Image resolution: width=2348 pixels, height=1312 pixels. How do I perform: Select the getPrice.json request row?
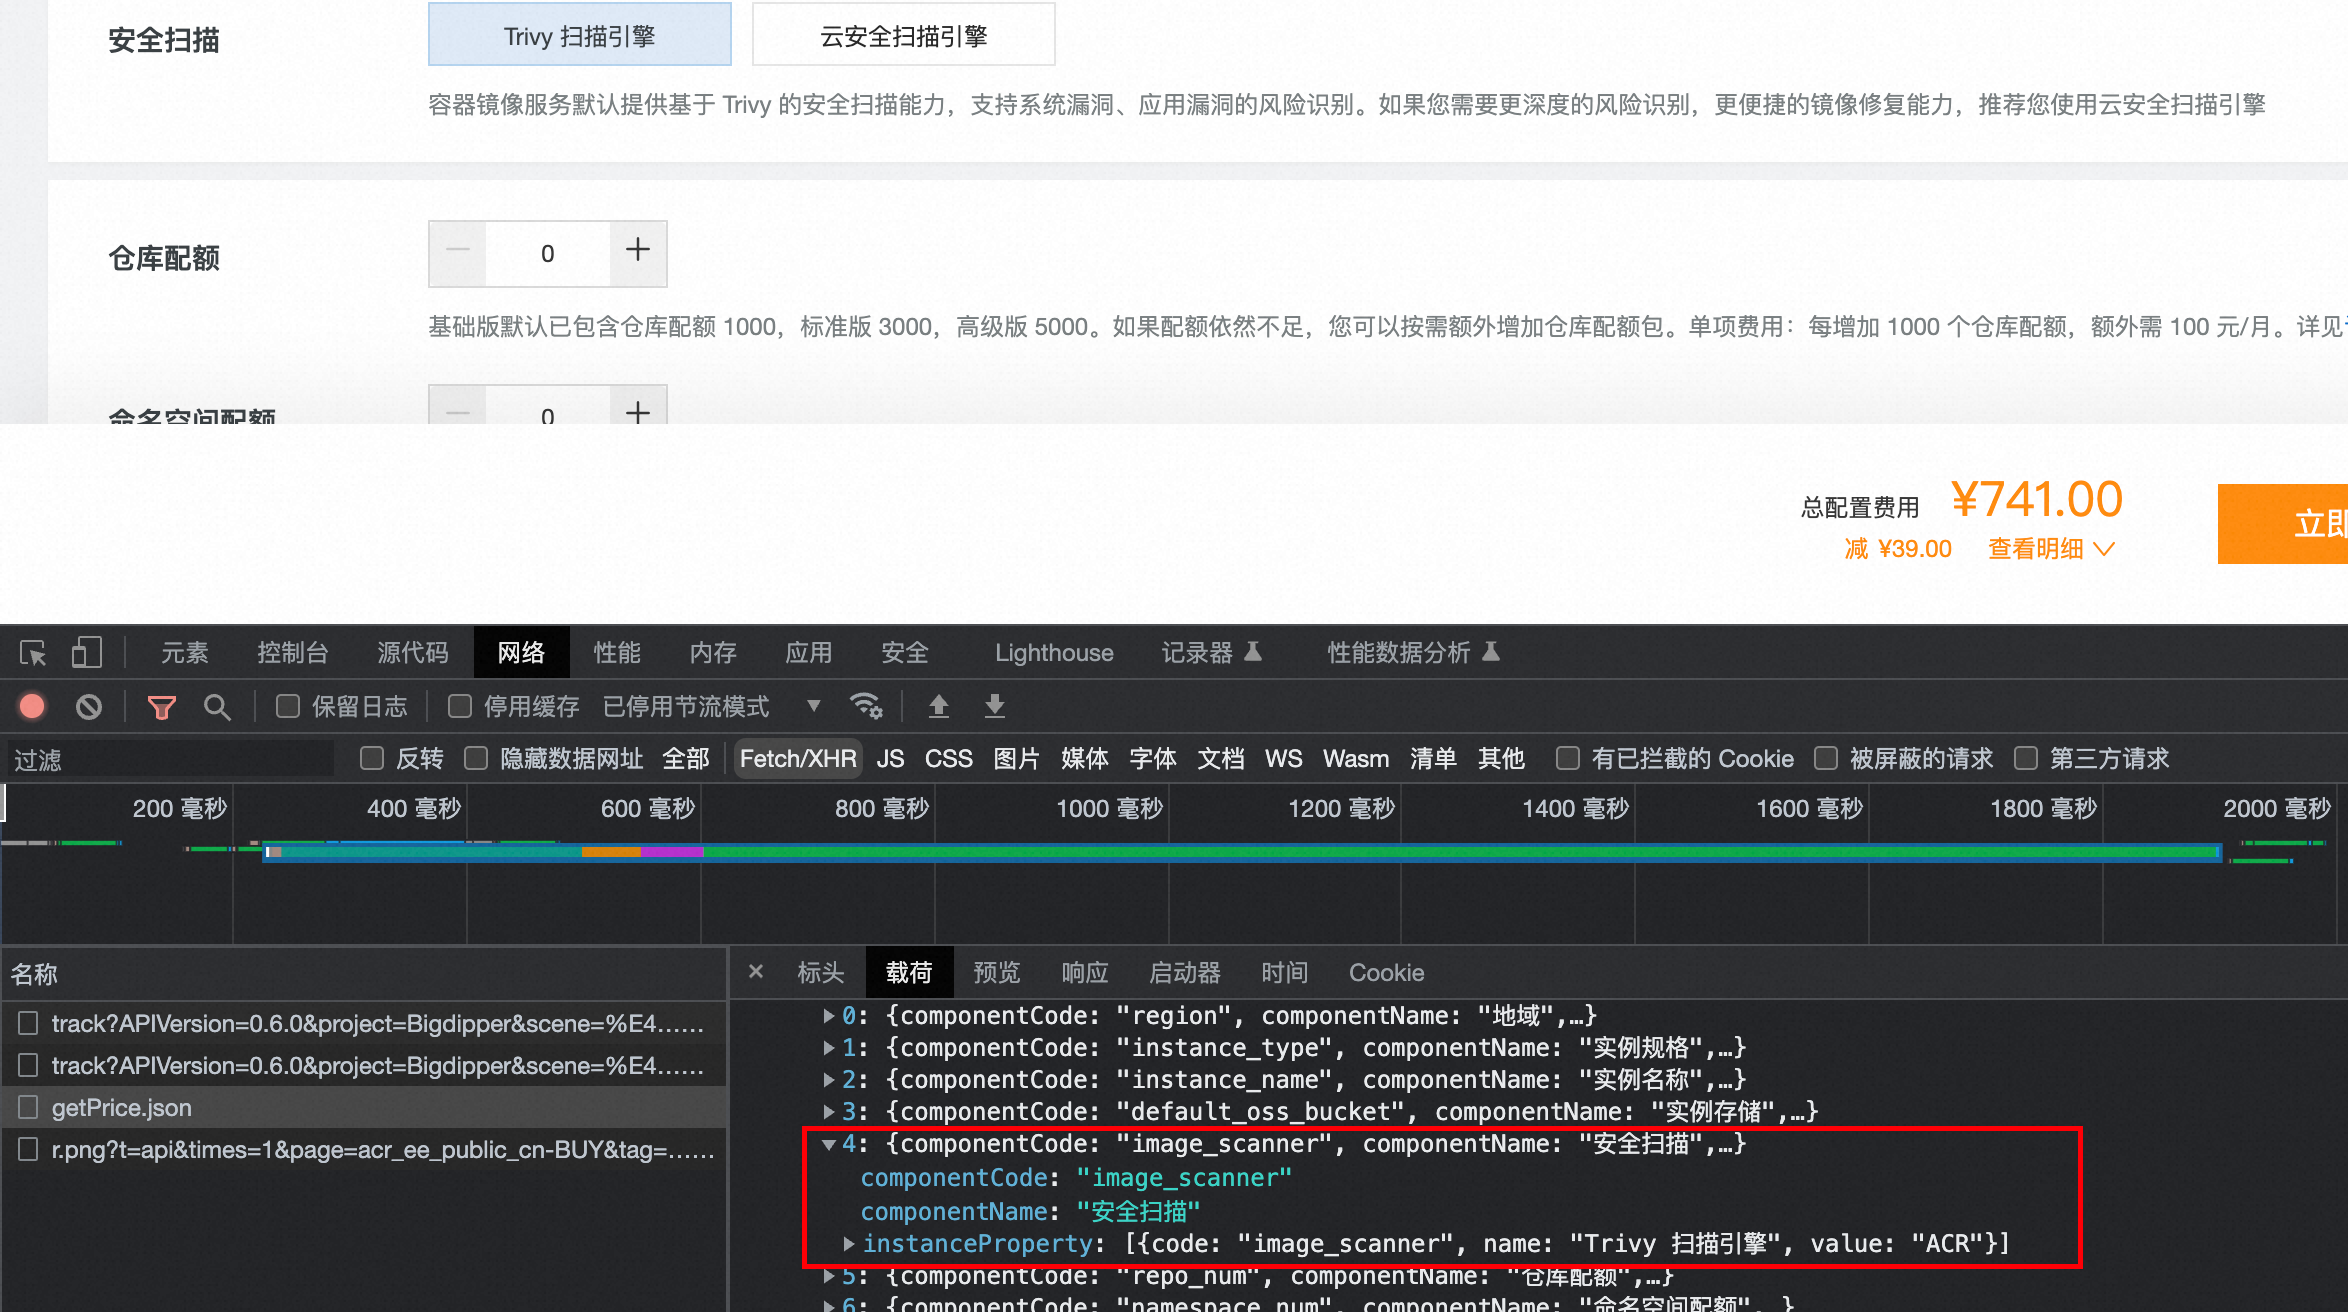[x=364, y=1107]
